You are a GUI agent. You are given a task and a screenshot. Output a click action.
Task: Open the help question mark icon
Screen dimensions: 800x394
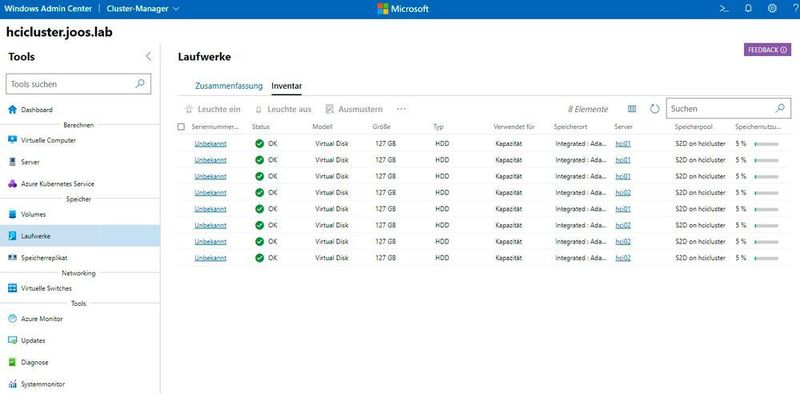tap(796, 8)
